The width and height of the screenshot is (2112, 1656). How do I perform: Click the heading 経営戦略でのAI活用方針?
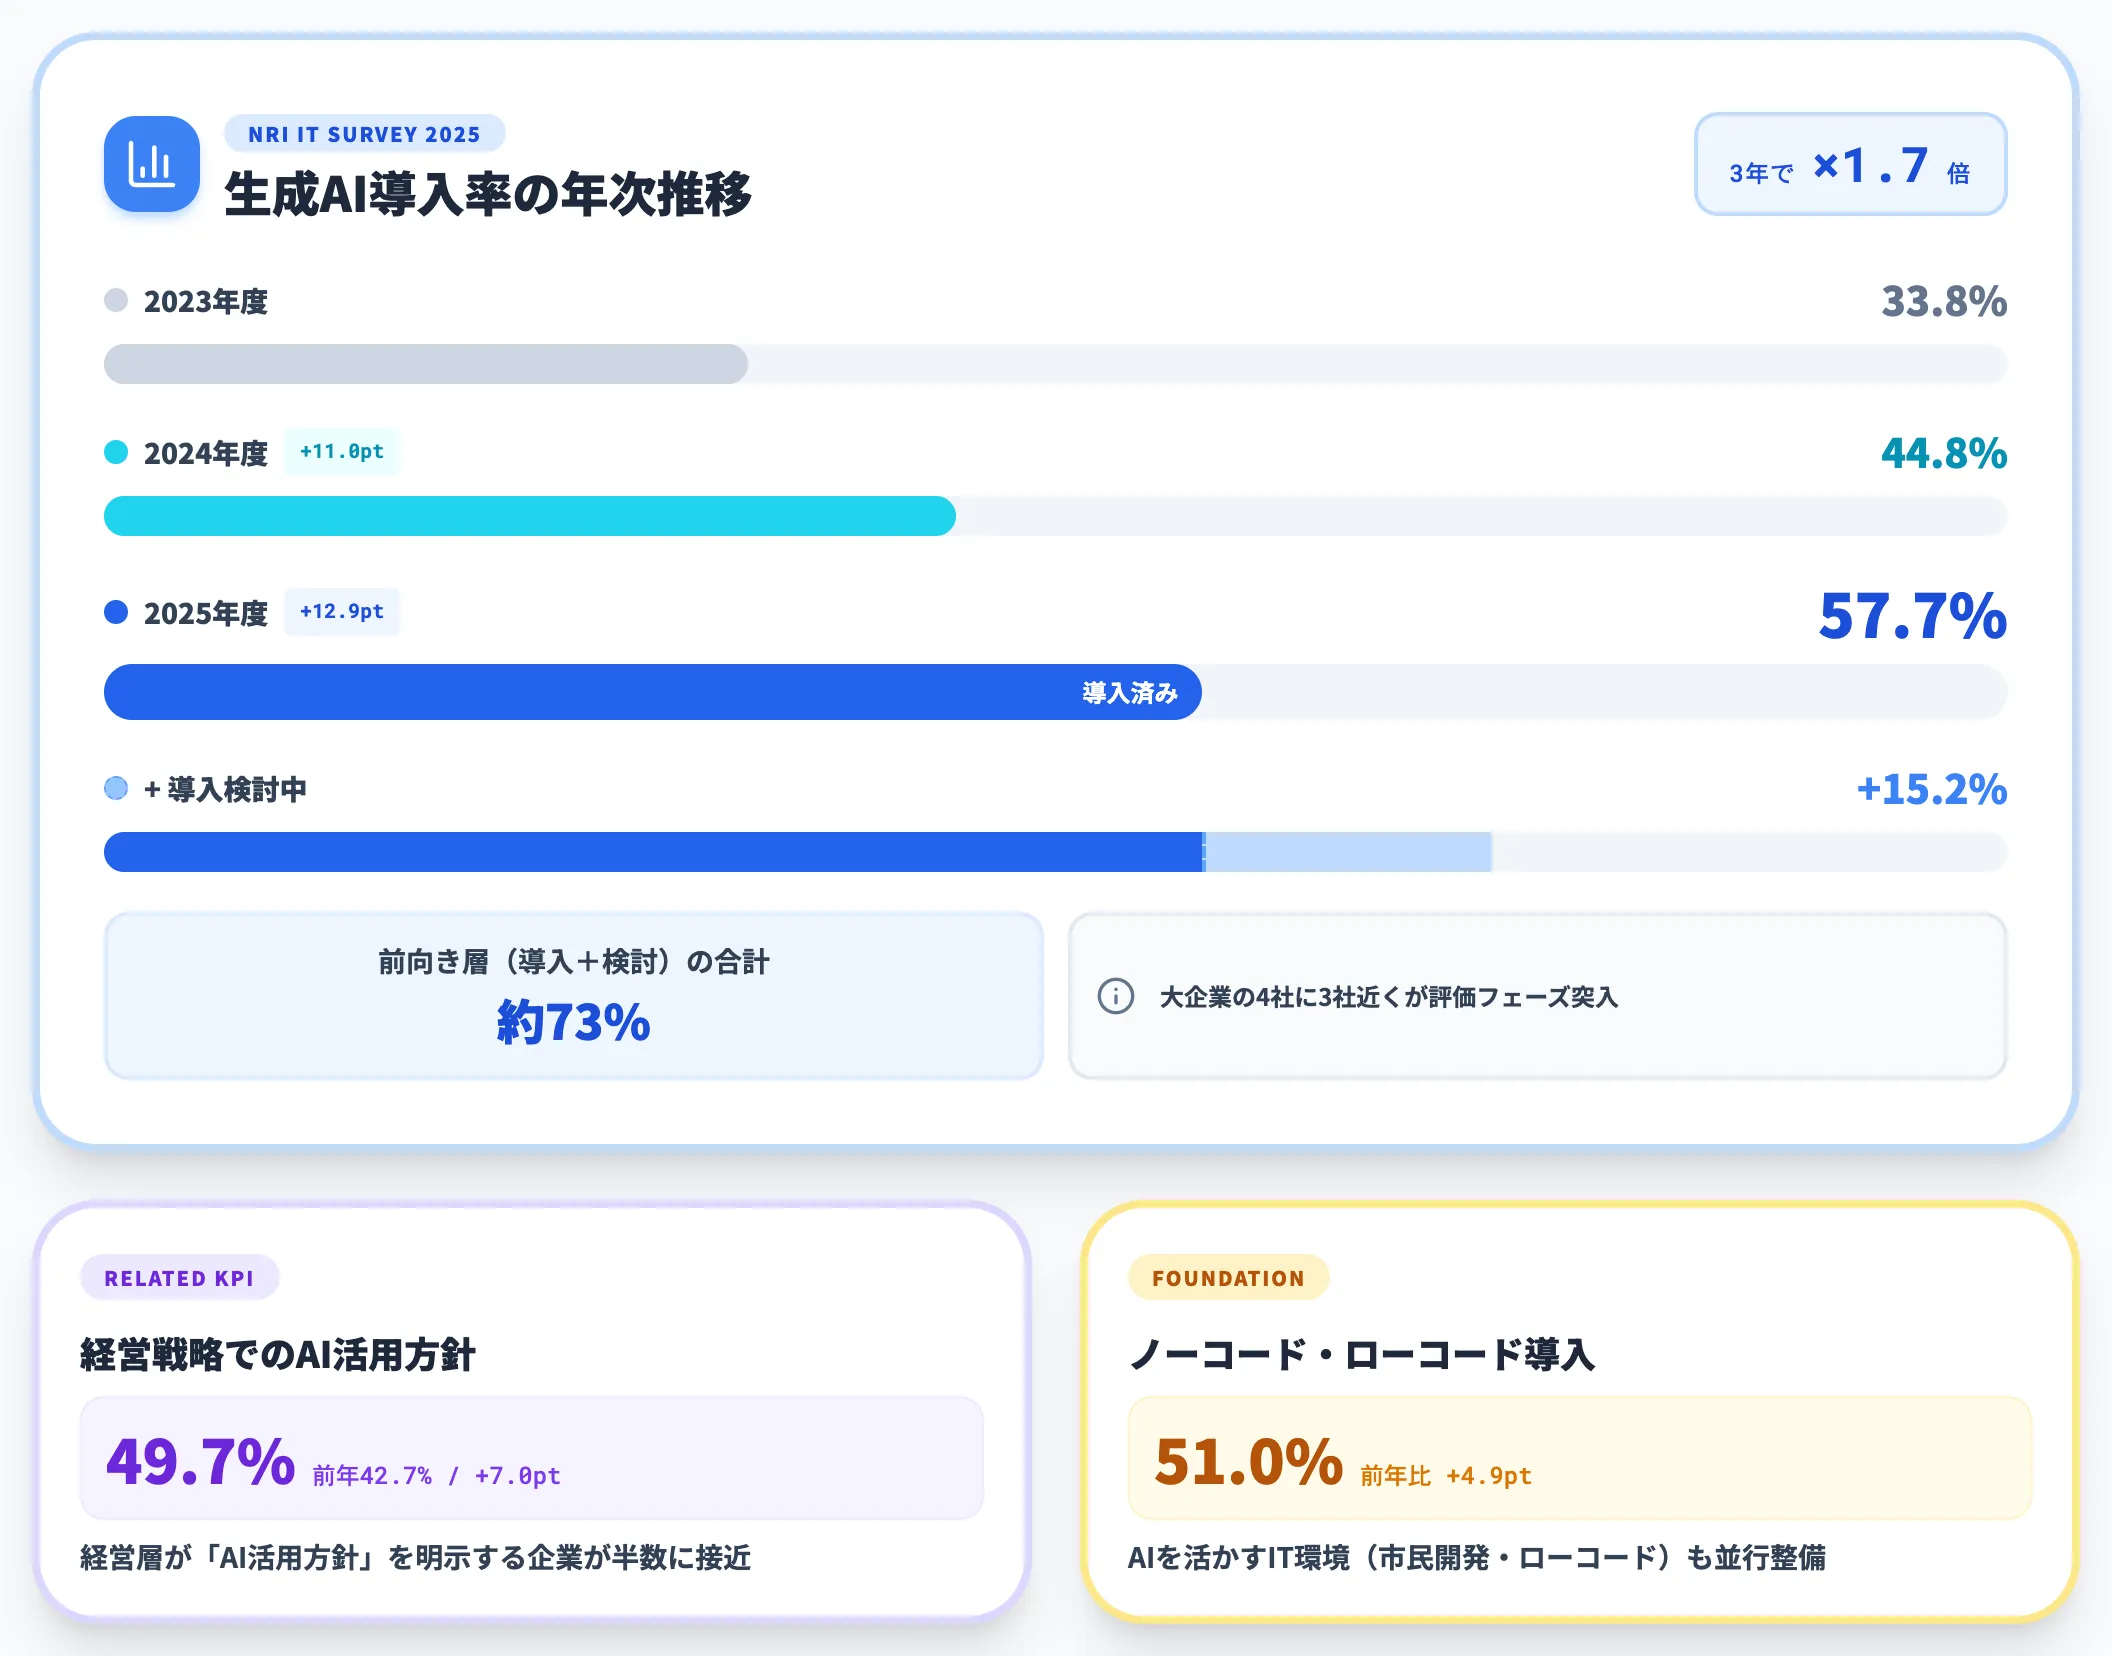point(278,1355)
